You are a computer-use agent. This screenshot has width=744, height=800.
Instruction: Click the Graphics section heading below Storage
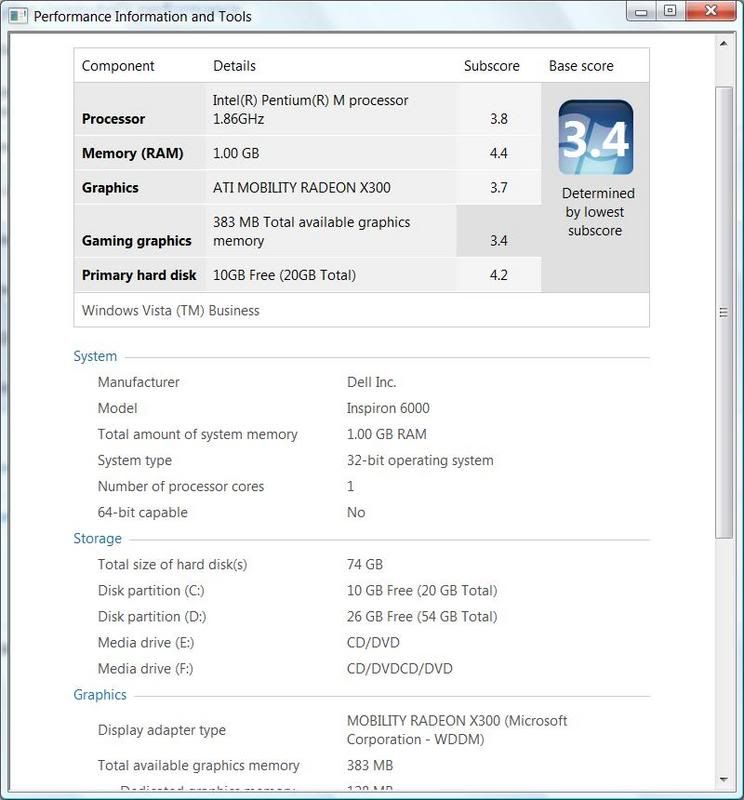(x=100, y=694)
